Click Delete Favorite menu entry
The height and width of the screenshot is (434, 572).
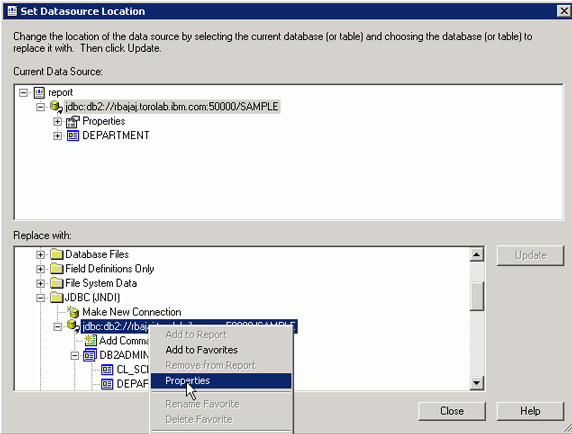[x=221, y=419]
